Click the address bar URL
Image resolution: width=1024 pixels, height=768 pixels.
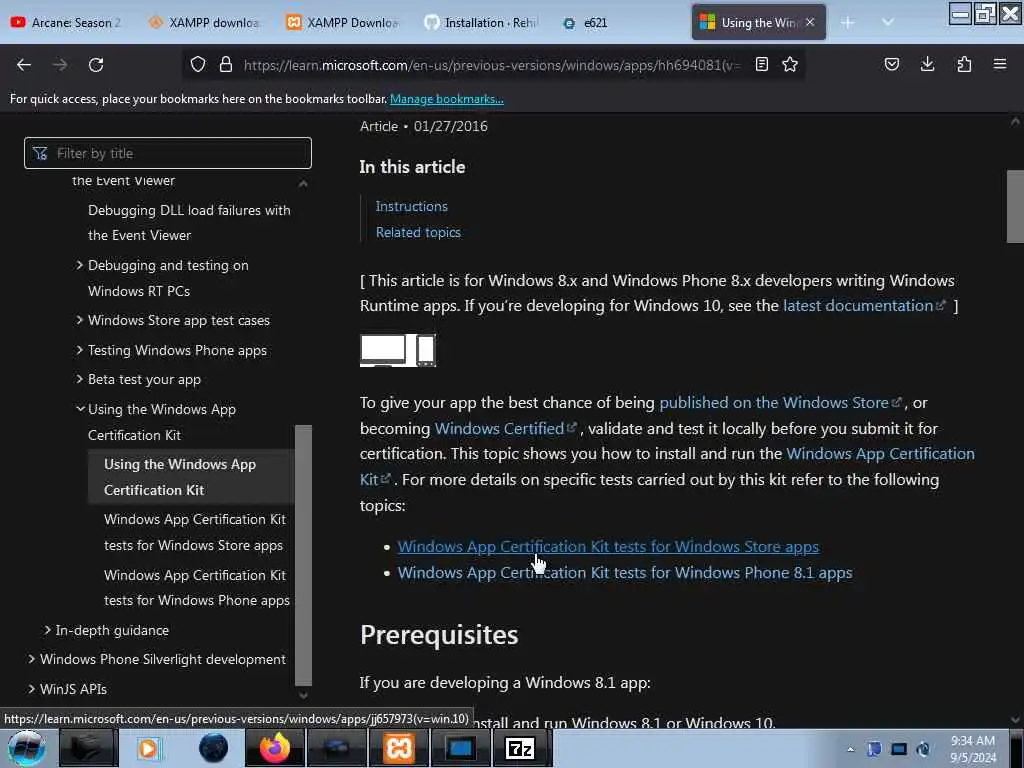click(491, 65)
